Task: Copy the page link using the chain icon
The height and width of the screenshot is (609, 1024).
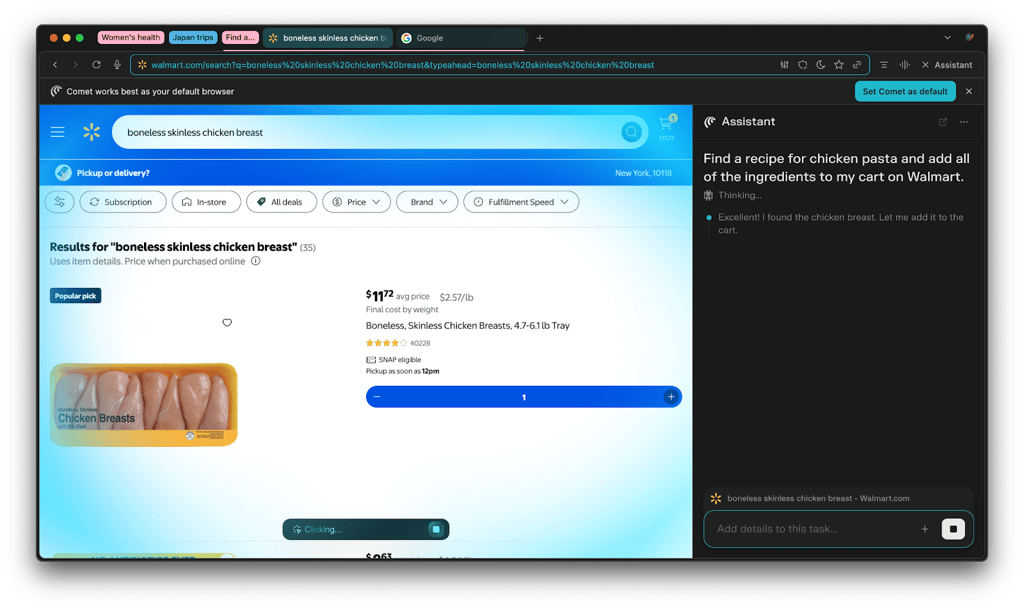Action: pos(857,65)
